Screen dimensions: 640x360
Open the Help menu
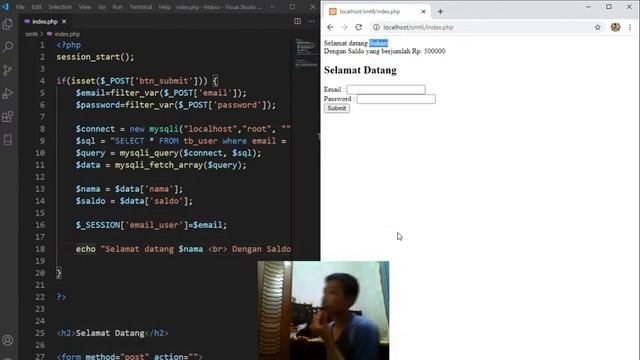[164, 7]
